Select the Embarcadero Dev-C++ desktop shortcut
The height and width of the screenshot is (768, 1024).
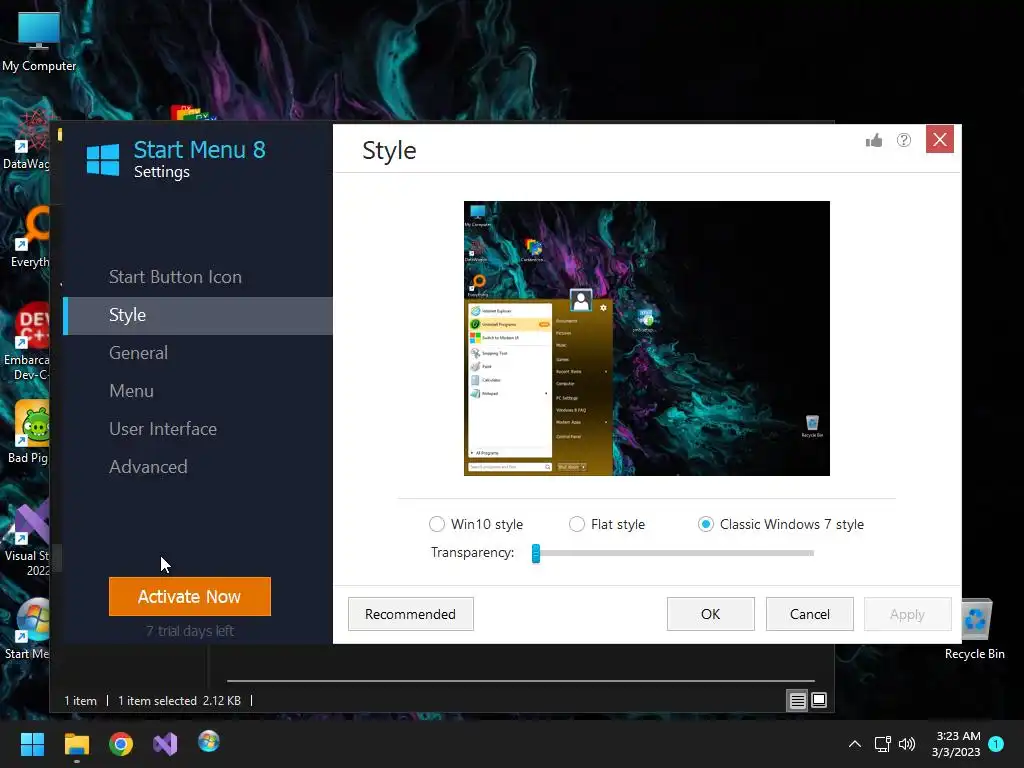point(27,342)
